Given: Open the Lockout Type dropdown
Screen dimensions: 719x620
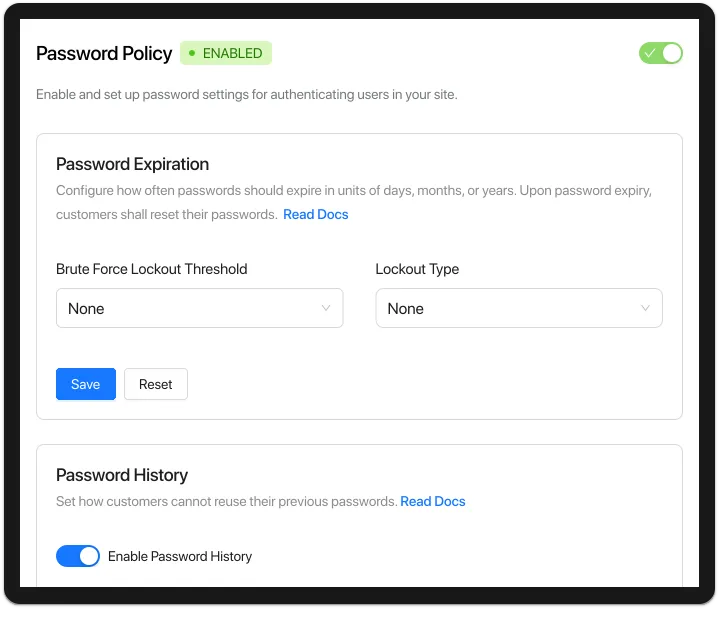Looking at the screenshot, I should pyautogui.click(x=519, y=308).
